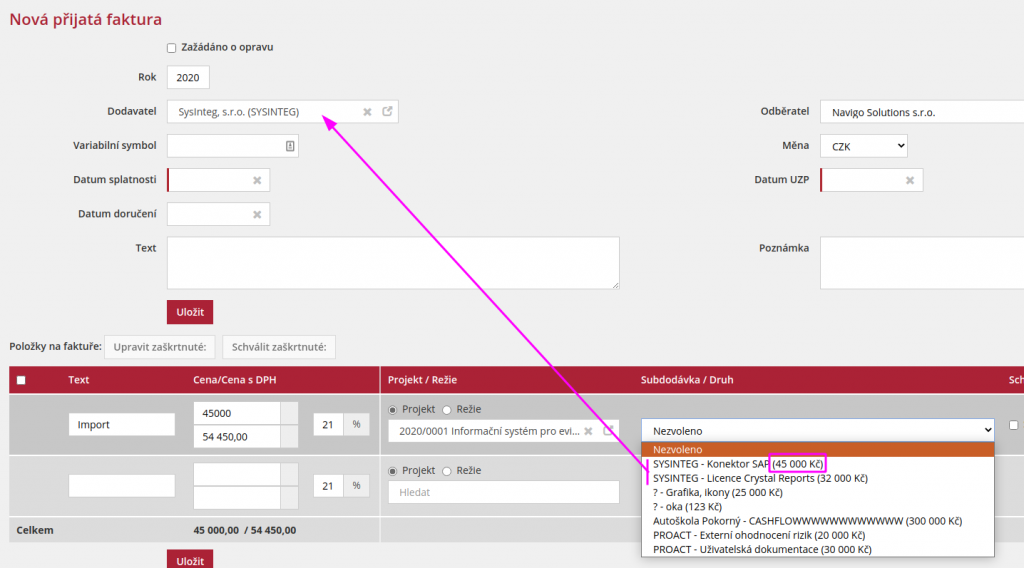Viewport: 1024px width, 568px height.
Task: Click the top Uložit button
Action: 190,312
